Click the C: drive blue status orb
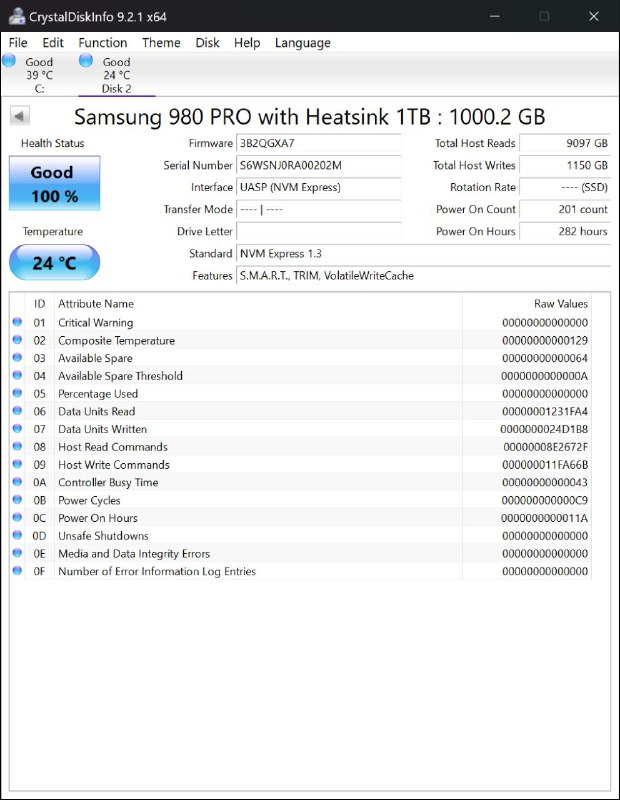This screenshot has width=620, height=800. pos(9,60)
